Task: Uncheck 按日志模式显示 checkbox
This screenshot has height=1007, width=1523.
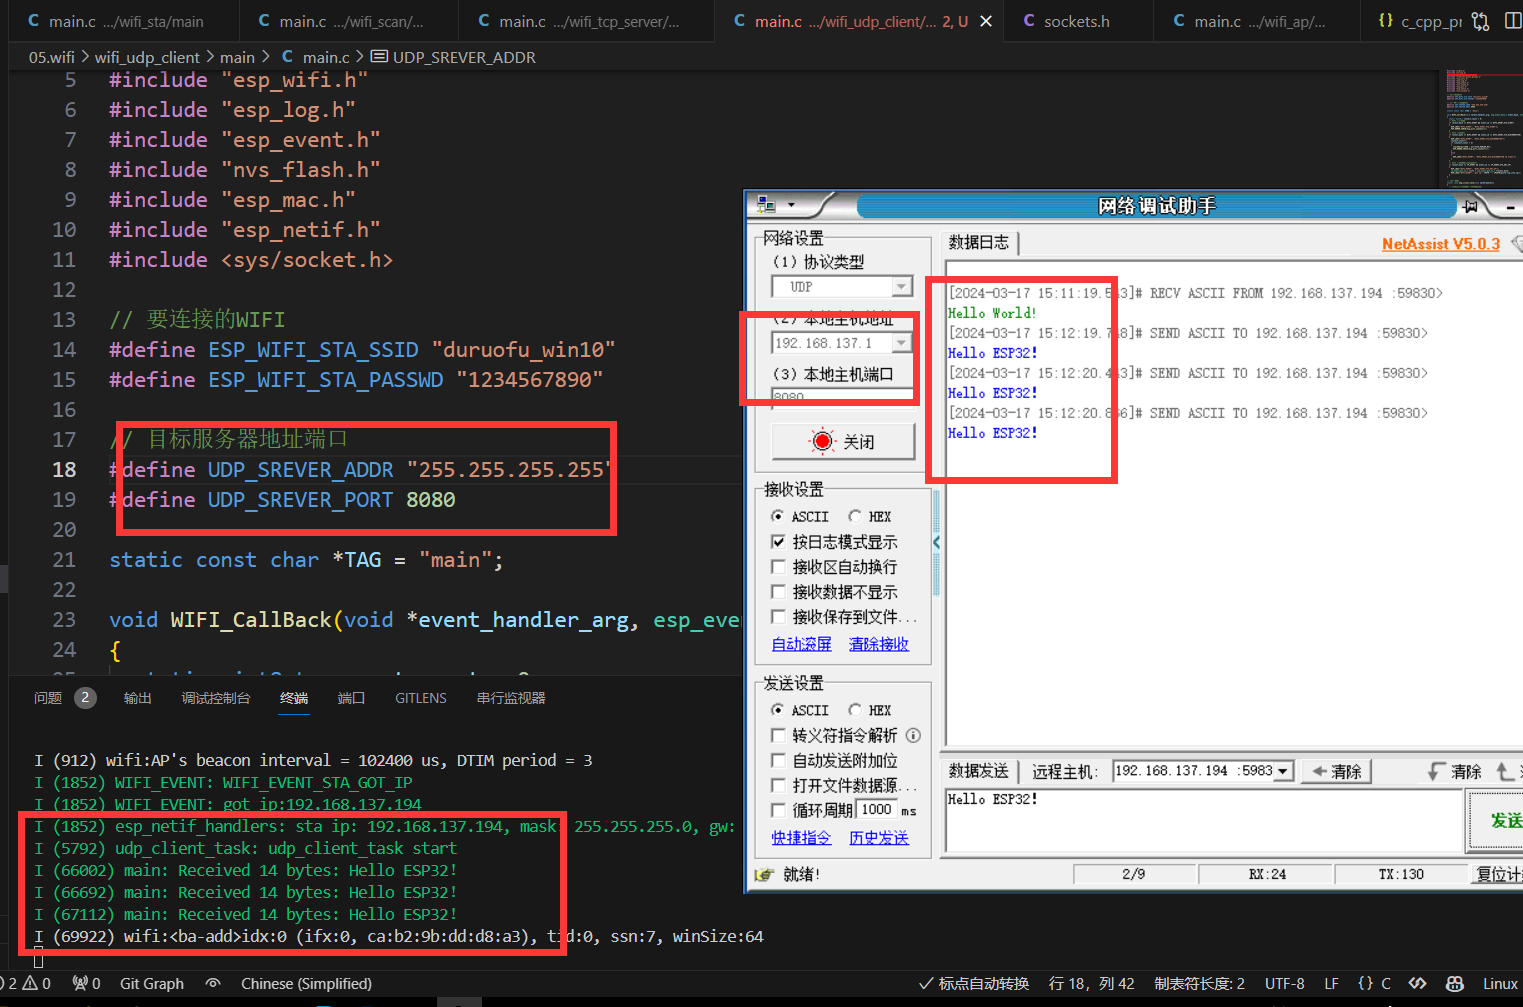Action: pyautogui.click(x=778, y=542)
